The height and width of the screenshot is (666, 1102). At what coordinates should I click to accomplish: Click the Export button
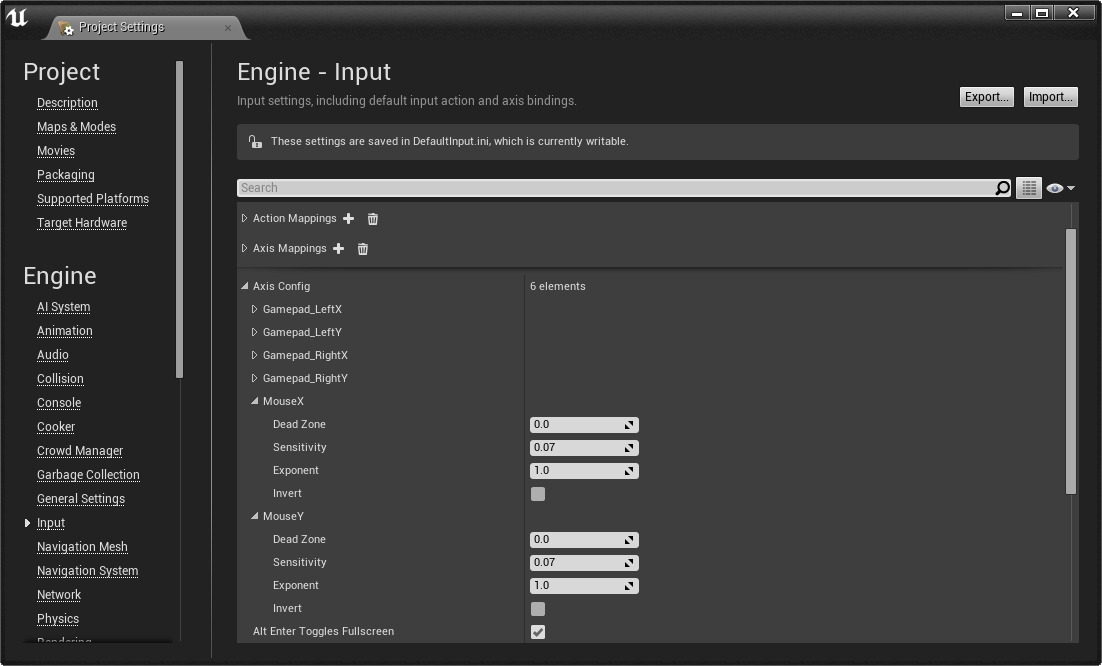(986, 97)
